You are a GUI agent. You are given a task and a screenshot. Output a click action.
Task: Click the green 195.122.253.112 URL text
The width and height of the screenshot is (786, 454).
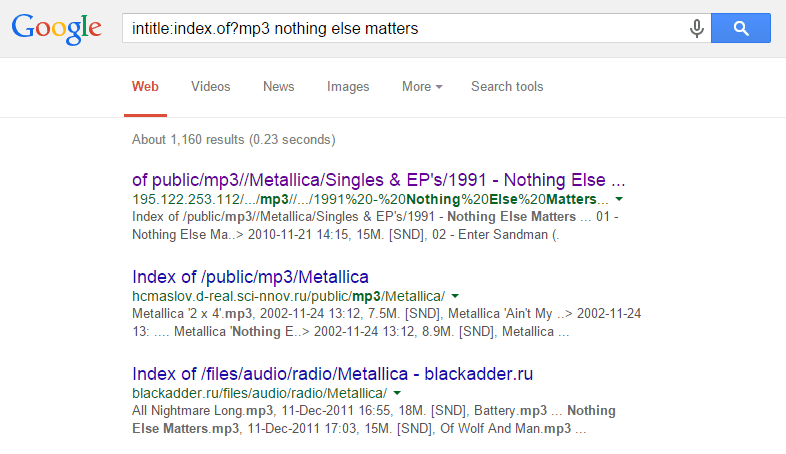pos(370,200)
